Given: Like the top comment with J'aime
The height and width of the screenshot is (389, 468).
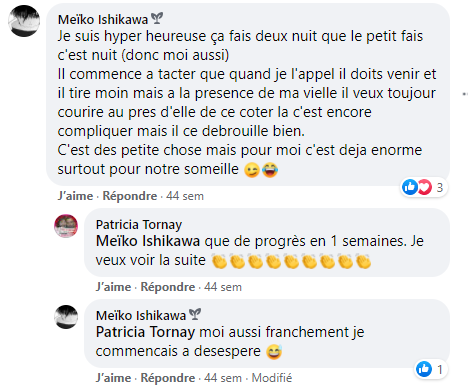Looking at the screenshot, I should coord(75,196).
